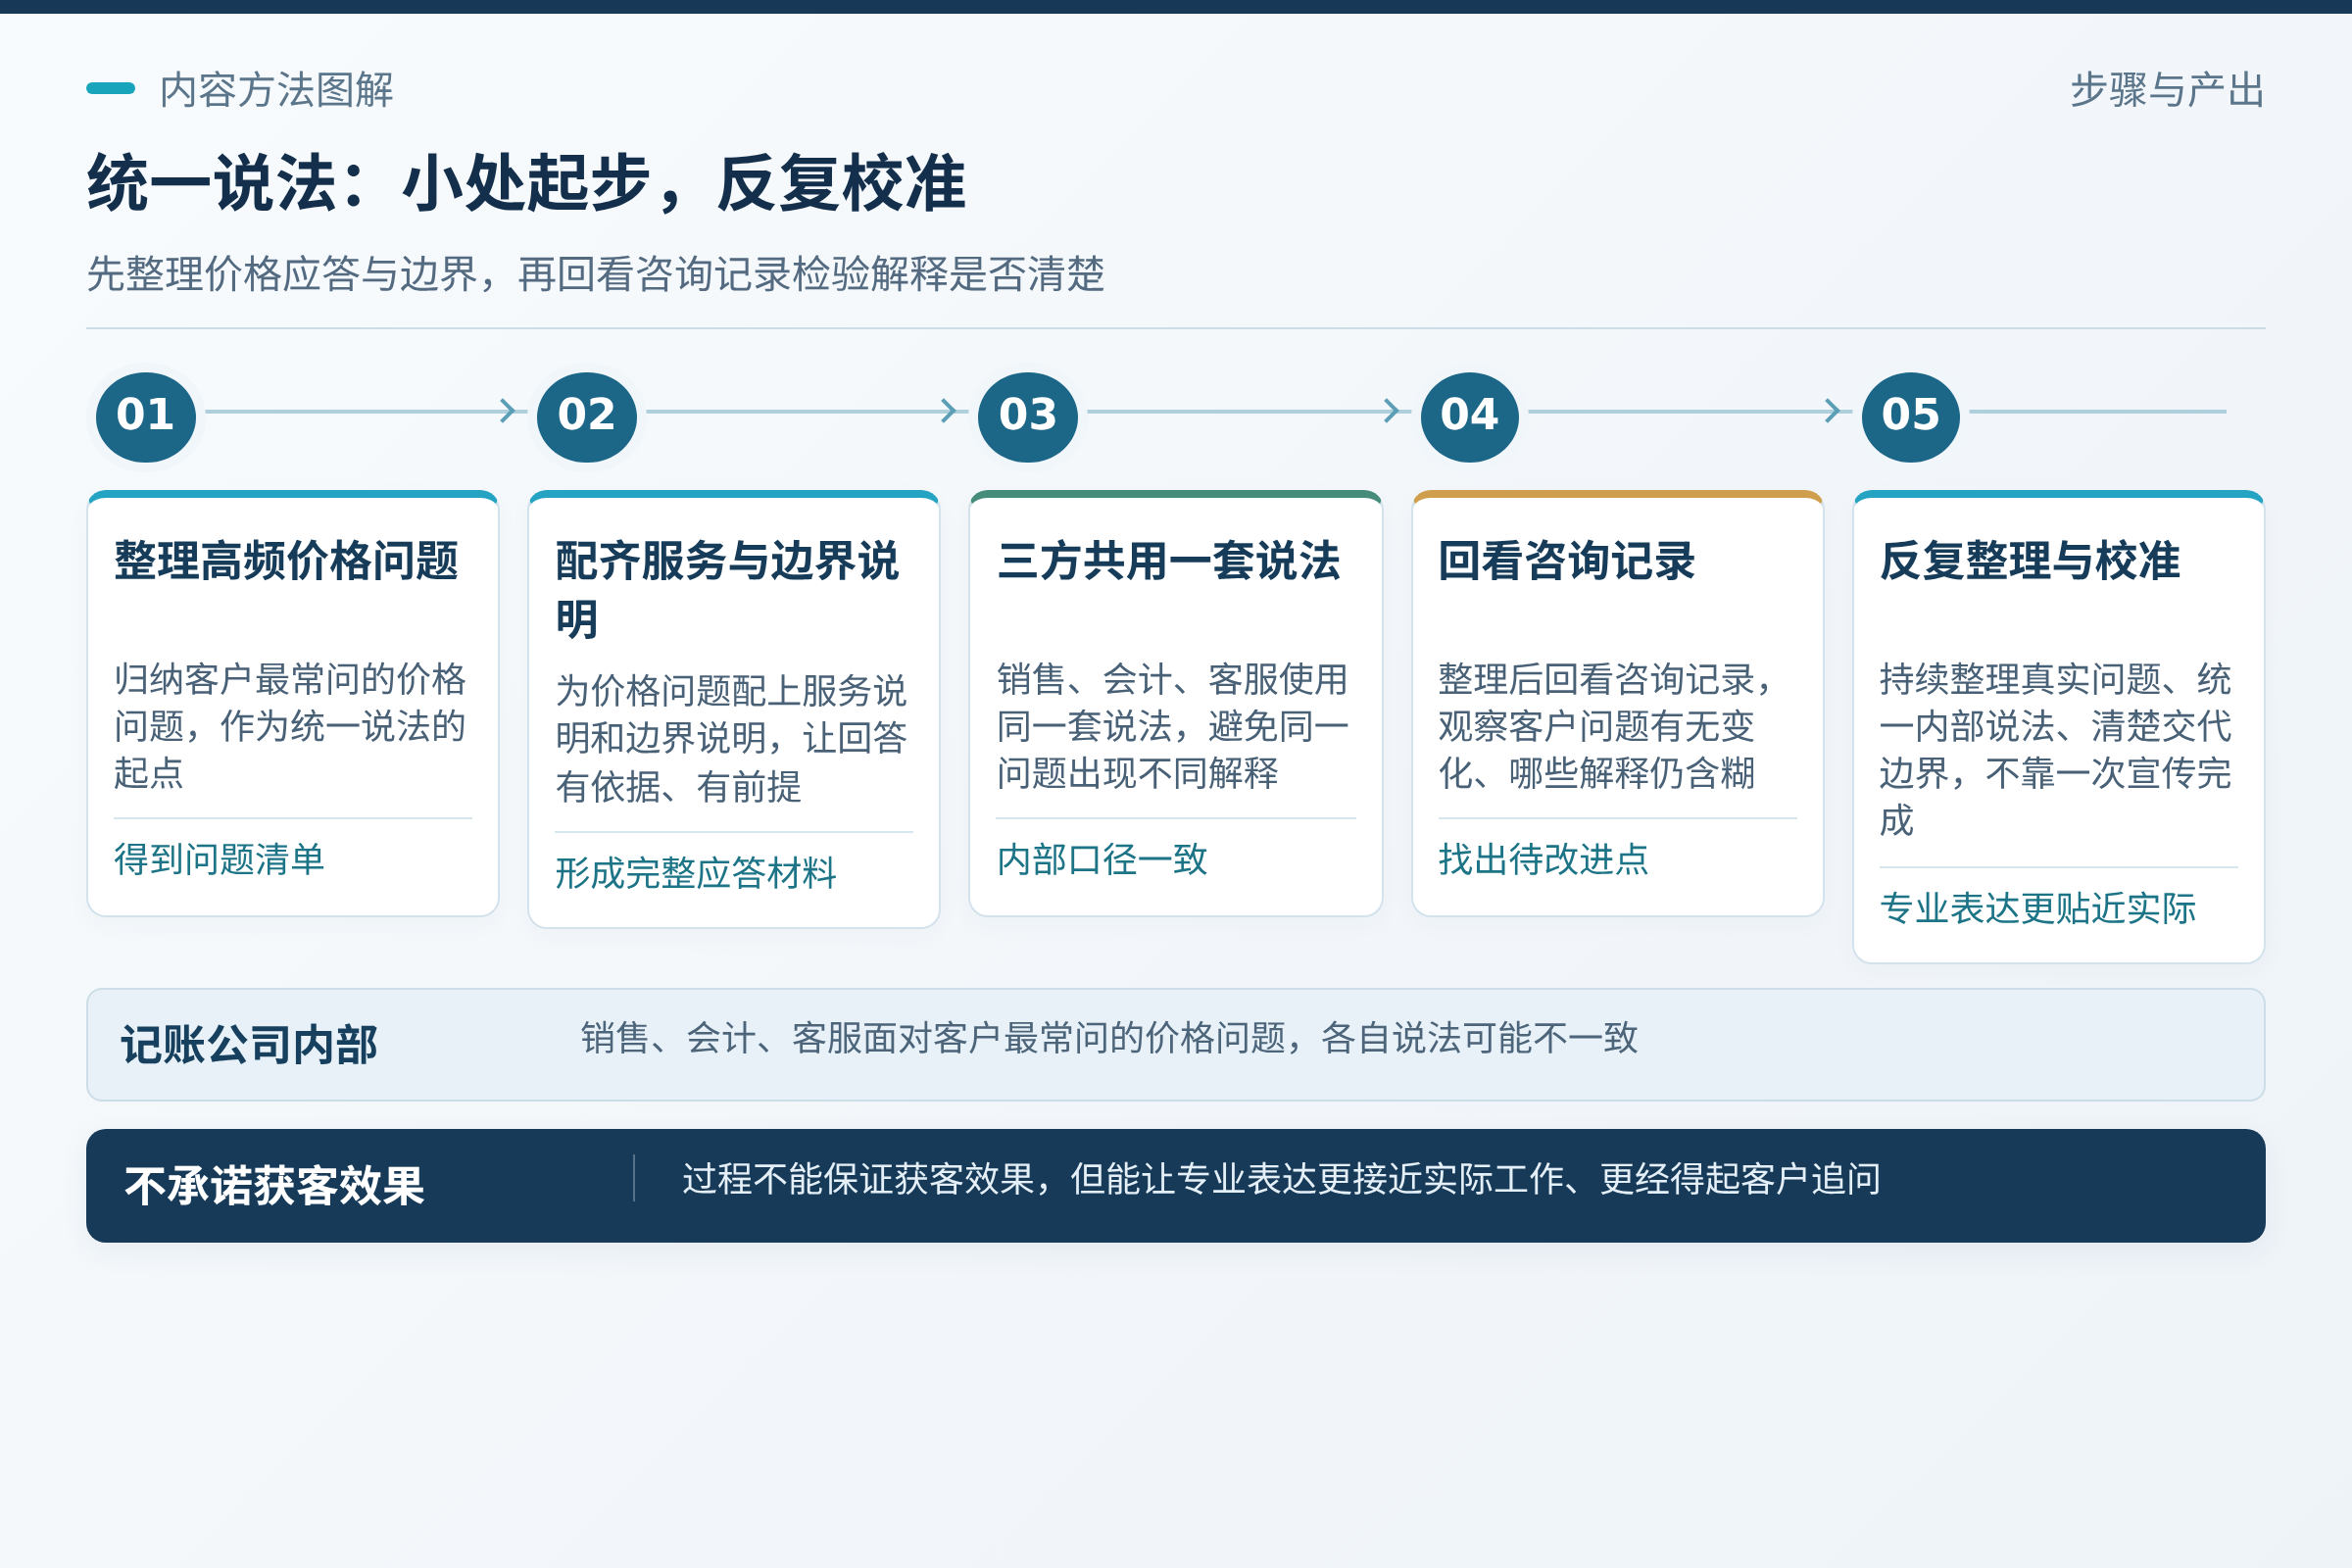This screenshot has height=1568, width=2352.
Task: Click the output text 形成完整应答材料
Action: pyautogui.click(x=696, y=873)
